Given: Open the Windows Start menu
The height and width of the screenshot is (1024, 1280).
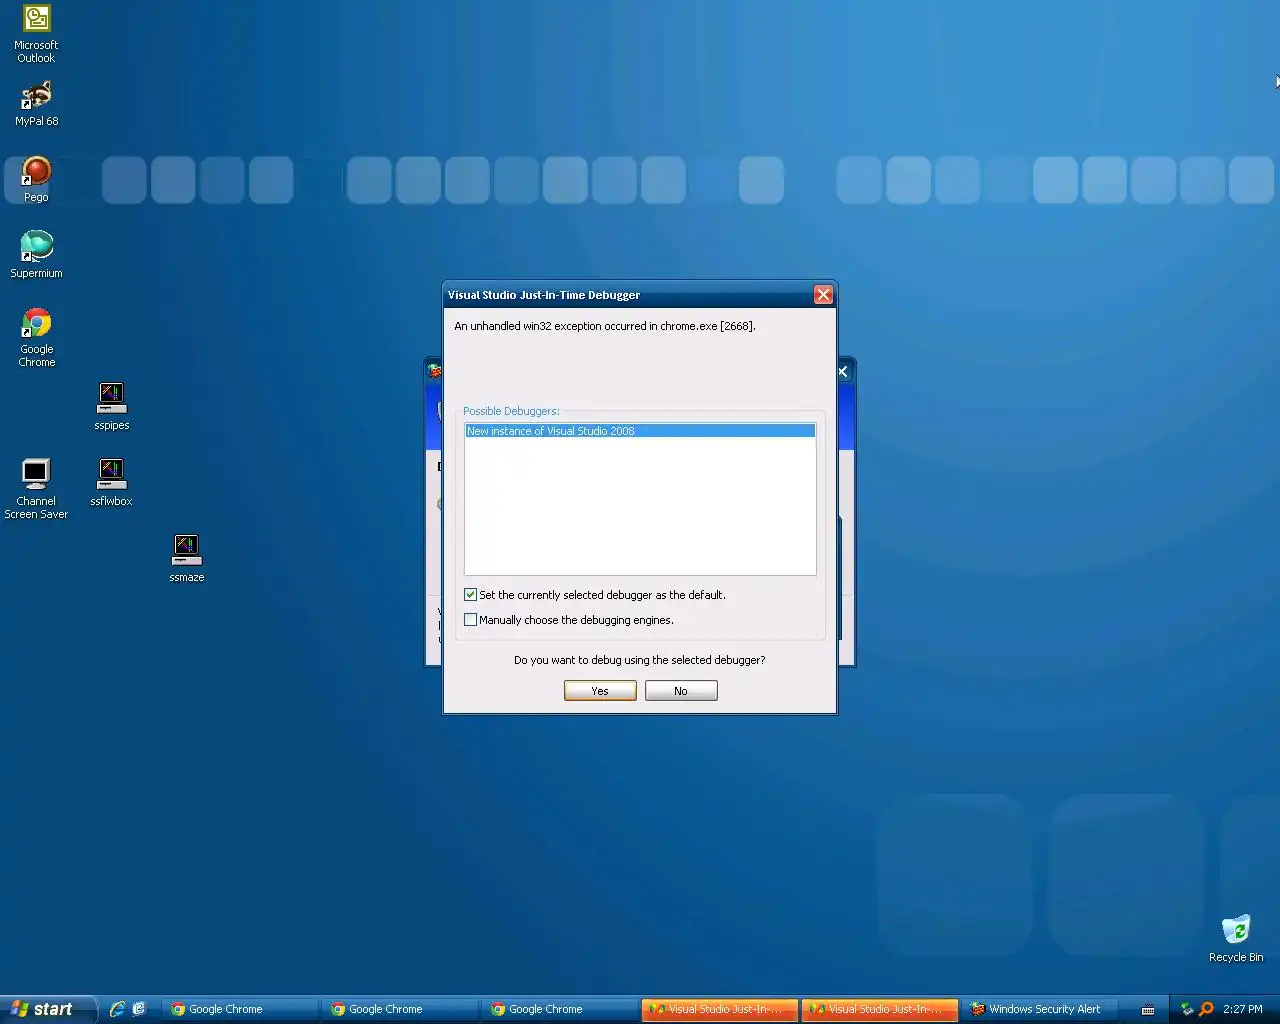Looking at the screenshot, I should click(x=48, y=1009).
